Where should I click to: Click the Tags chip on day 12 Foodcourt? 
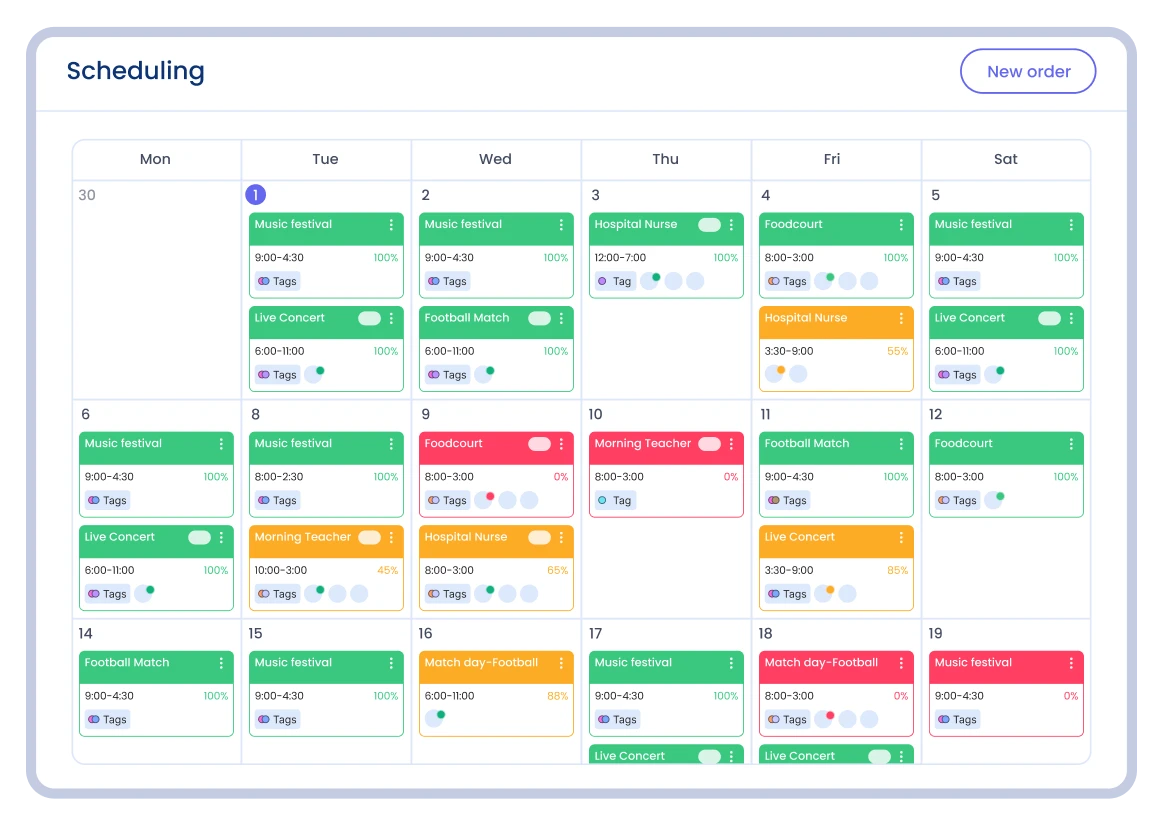957,501
